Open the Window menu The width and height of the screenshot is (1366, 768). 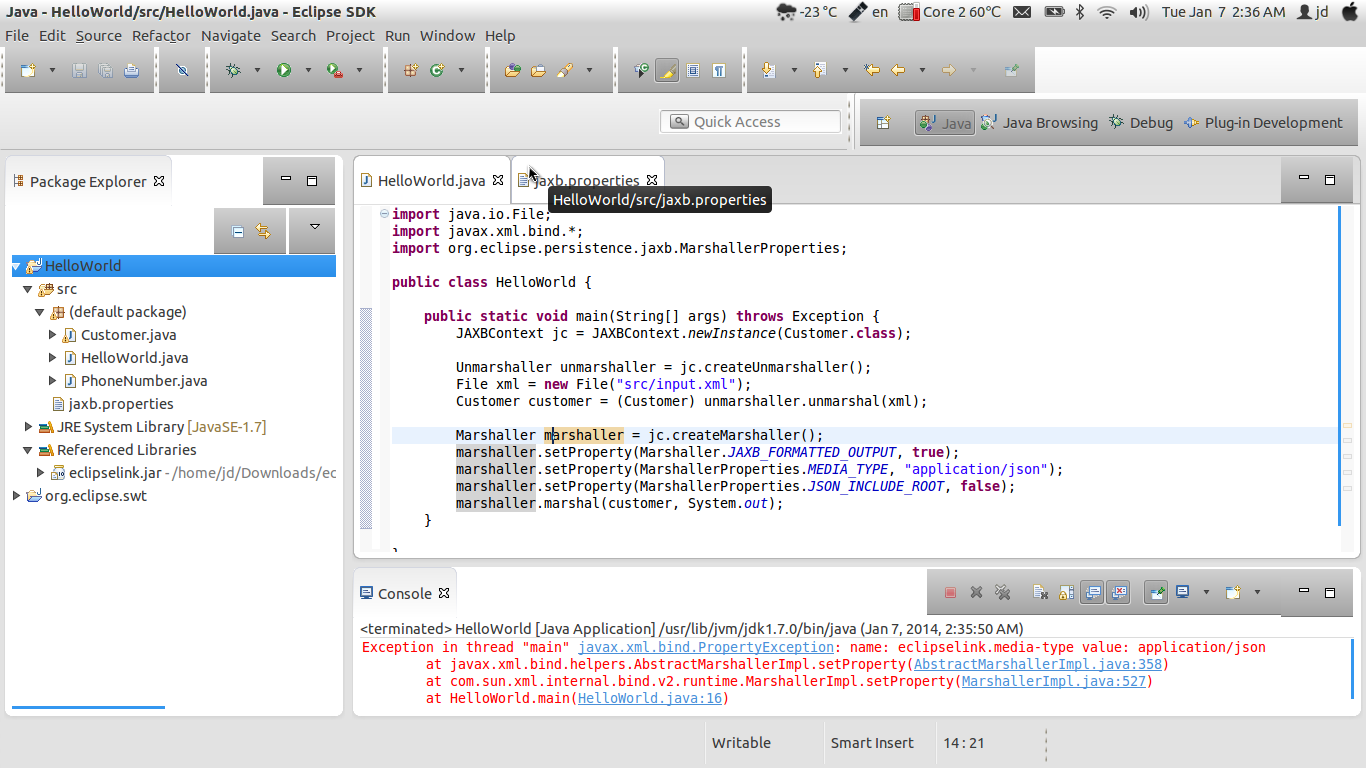(447, 36)
